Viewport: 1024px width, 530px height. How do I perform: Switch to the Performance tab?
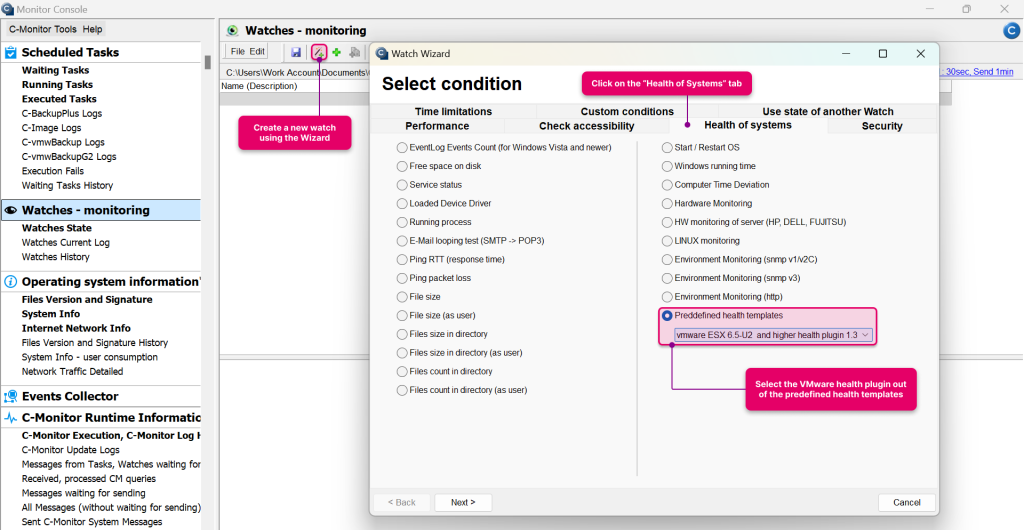[x=437, y=126]
